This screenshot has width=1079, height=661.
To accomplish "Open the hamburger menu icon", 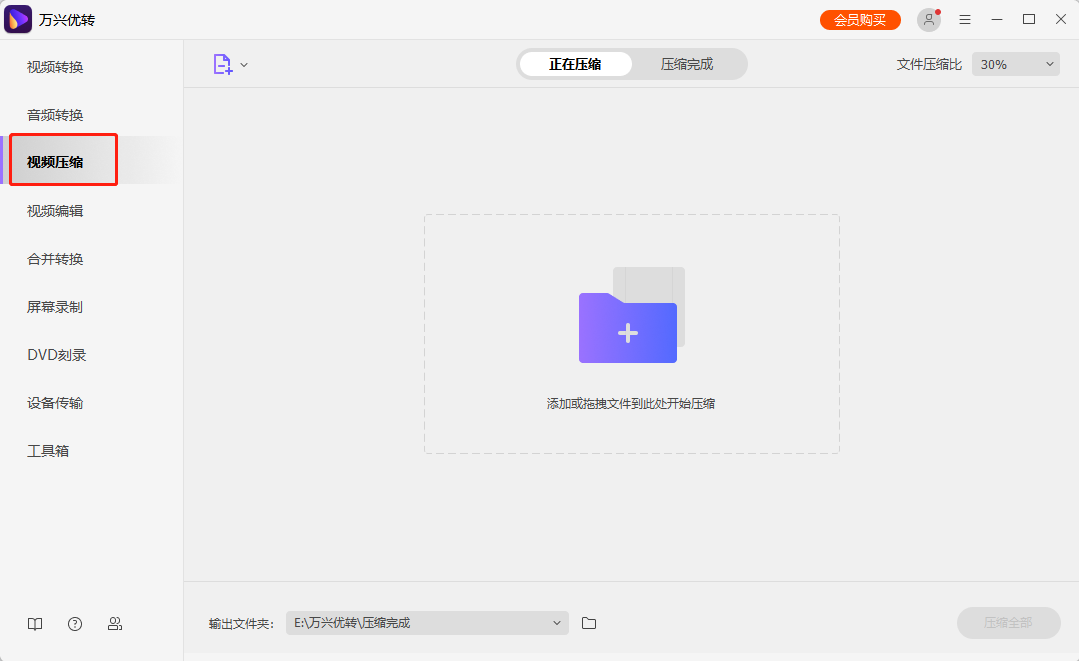I will (x=964, y=19).
